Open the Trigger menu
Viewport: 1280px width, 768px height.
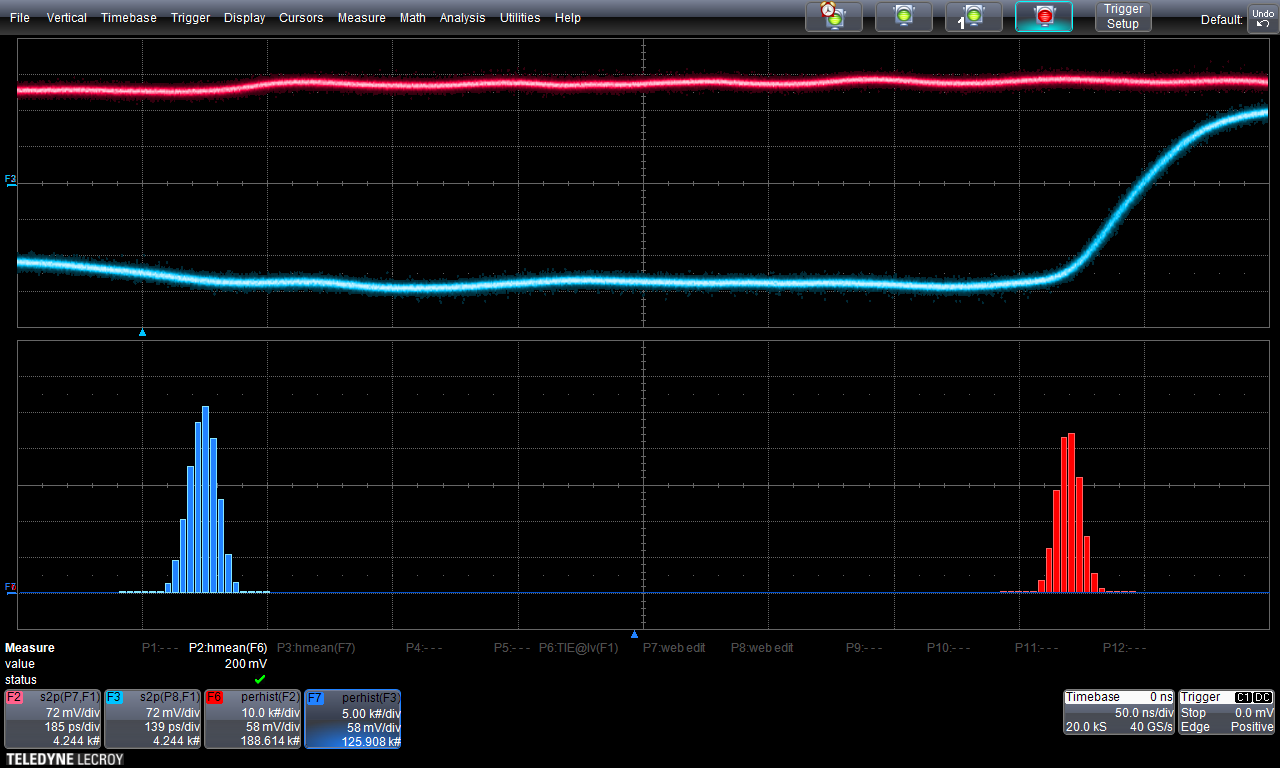point(190,18)
